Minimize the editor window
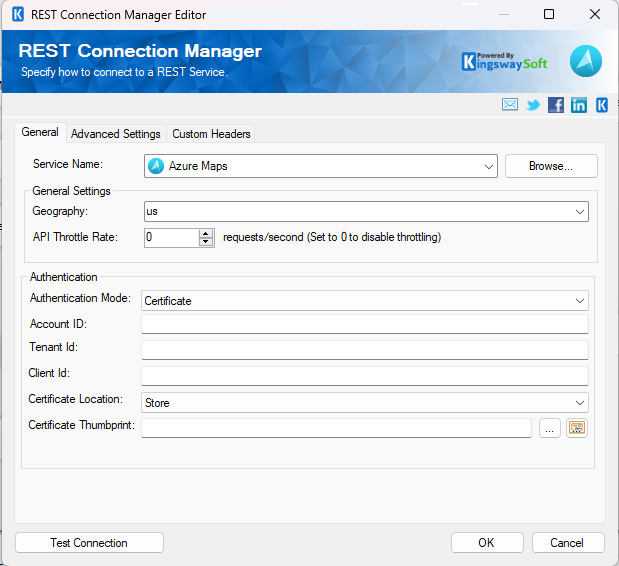This screenshot has height=566, width=619. (x=504, y=14)
